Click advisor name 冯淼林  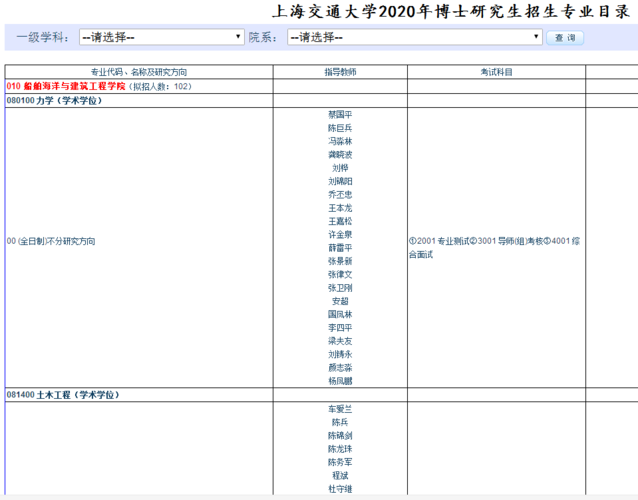click(340, 141)
